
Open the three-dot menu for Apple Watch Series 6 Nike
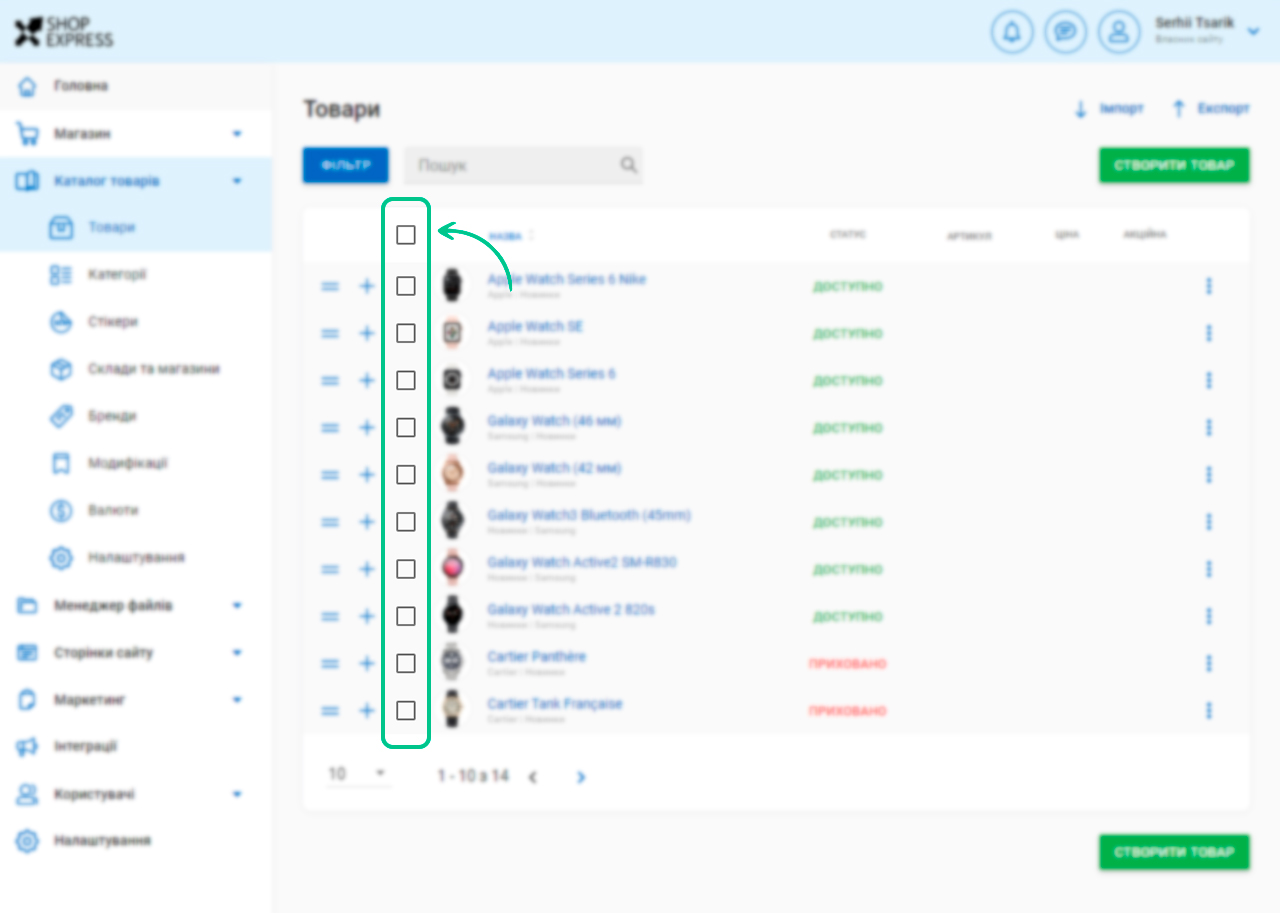point(1209,287)
